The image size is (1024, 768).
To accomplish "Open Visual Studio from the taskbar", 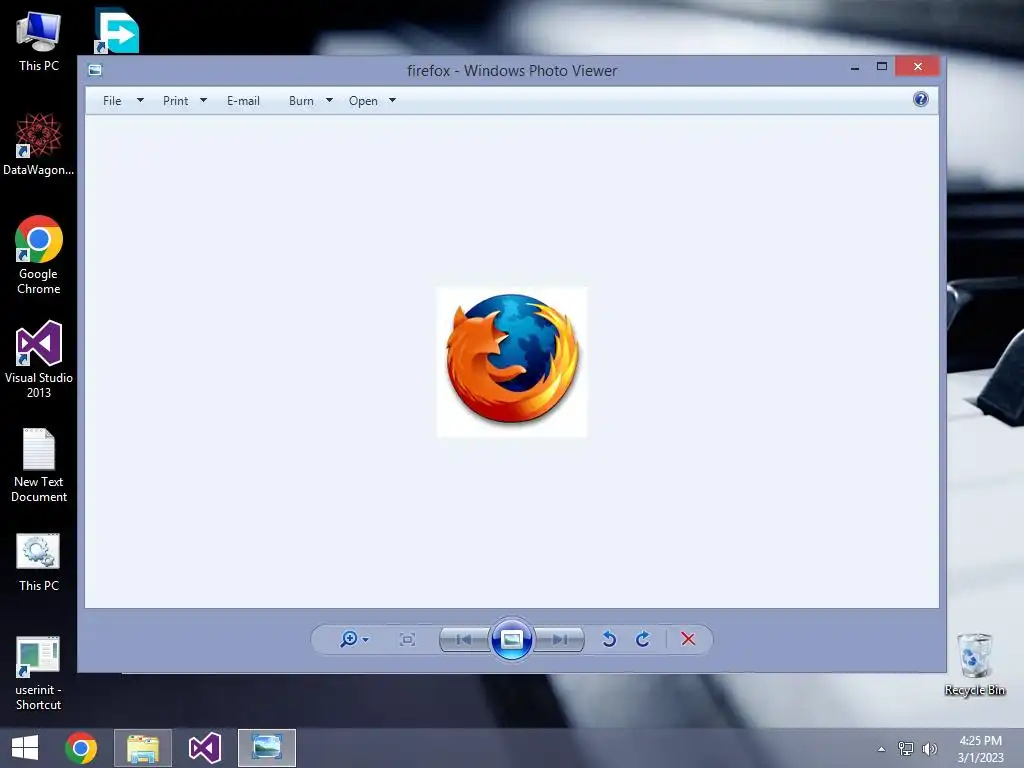I will click(x=204, y=748).
